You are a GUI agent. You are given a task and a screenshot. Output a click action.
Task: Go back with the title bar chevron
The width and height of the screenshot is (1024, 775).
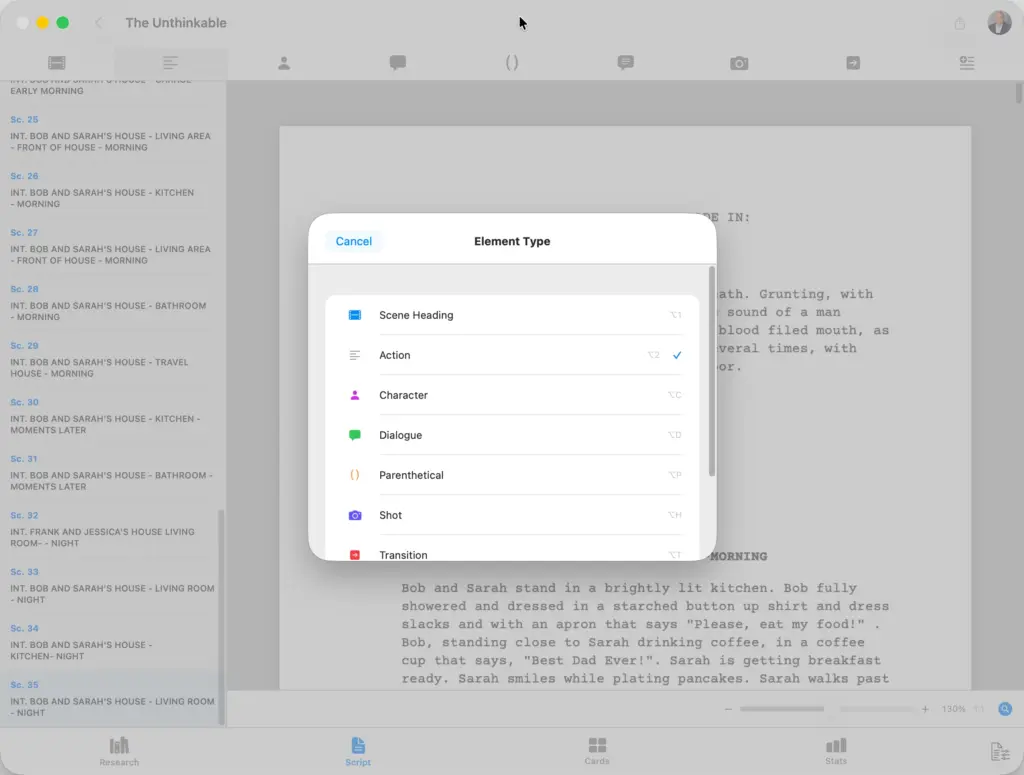pyautogui.click(x=99, y=23)
